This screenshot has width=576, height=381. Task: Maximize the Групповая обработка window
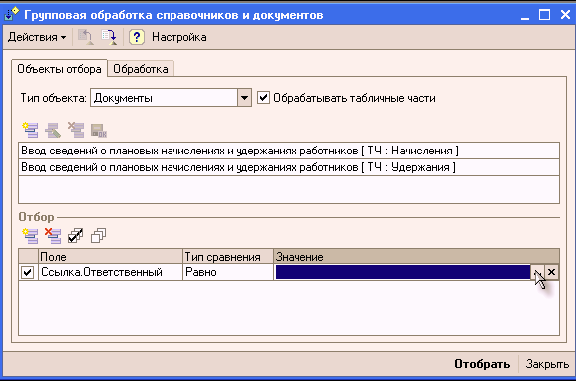click(544, 15)
